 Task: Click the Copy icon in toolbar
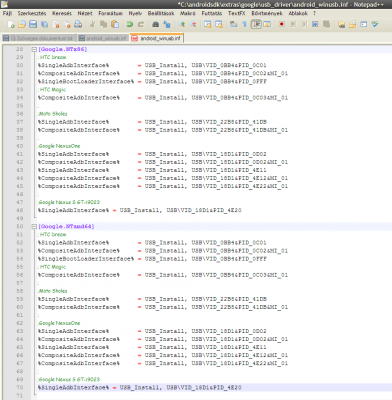pos(104,24)
